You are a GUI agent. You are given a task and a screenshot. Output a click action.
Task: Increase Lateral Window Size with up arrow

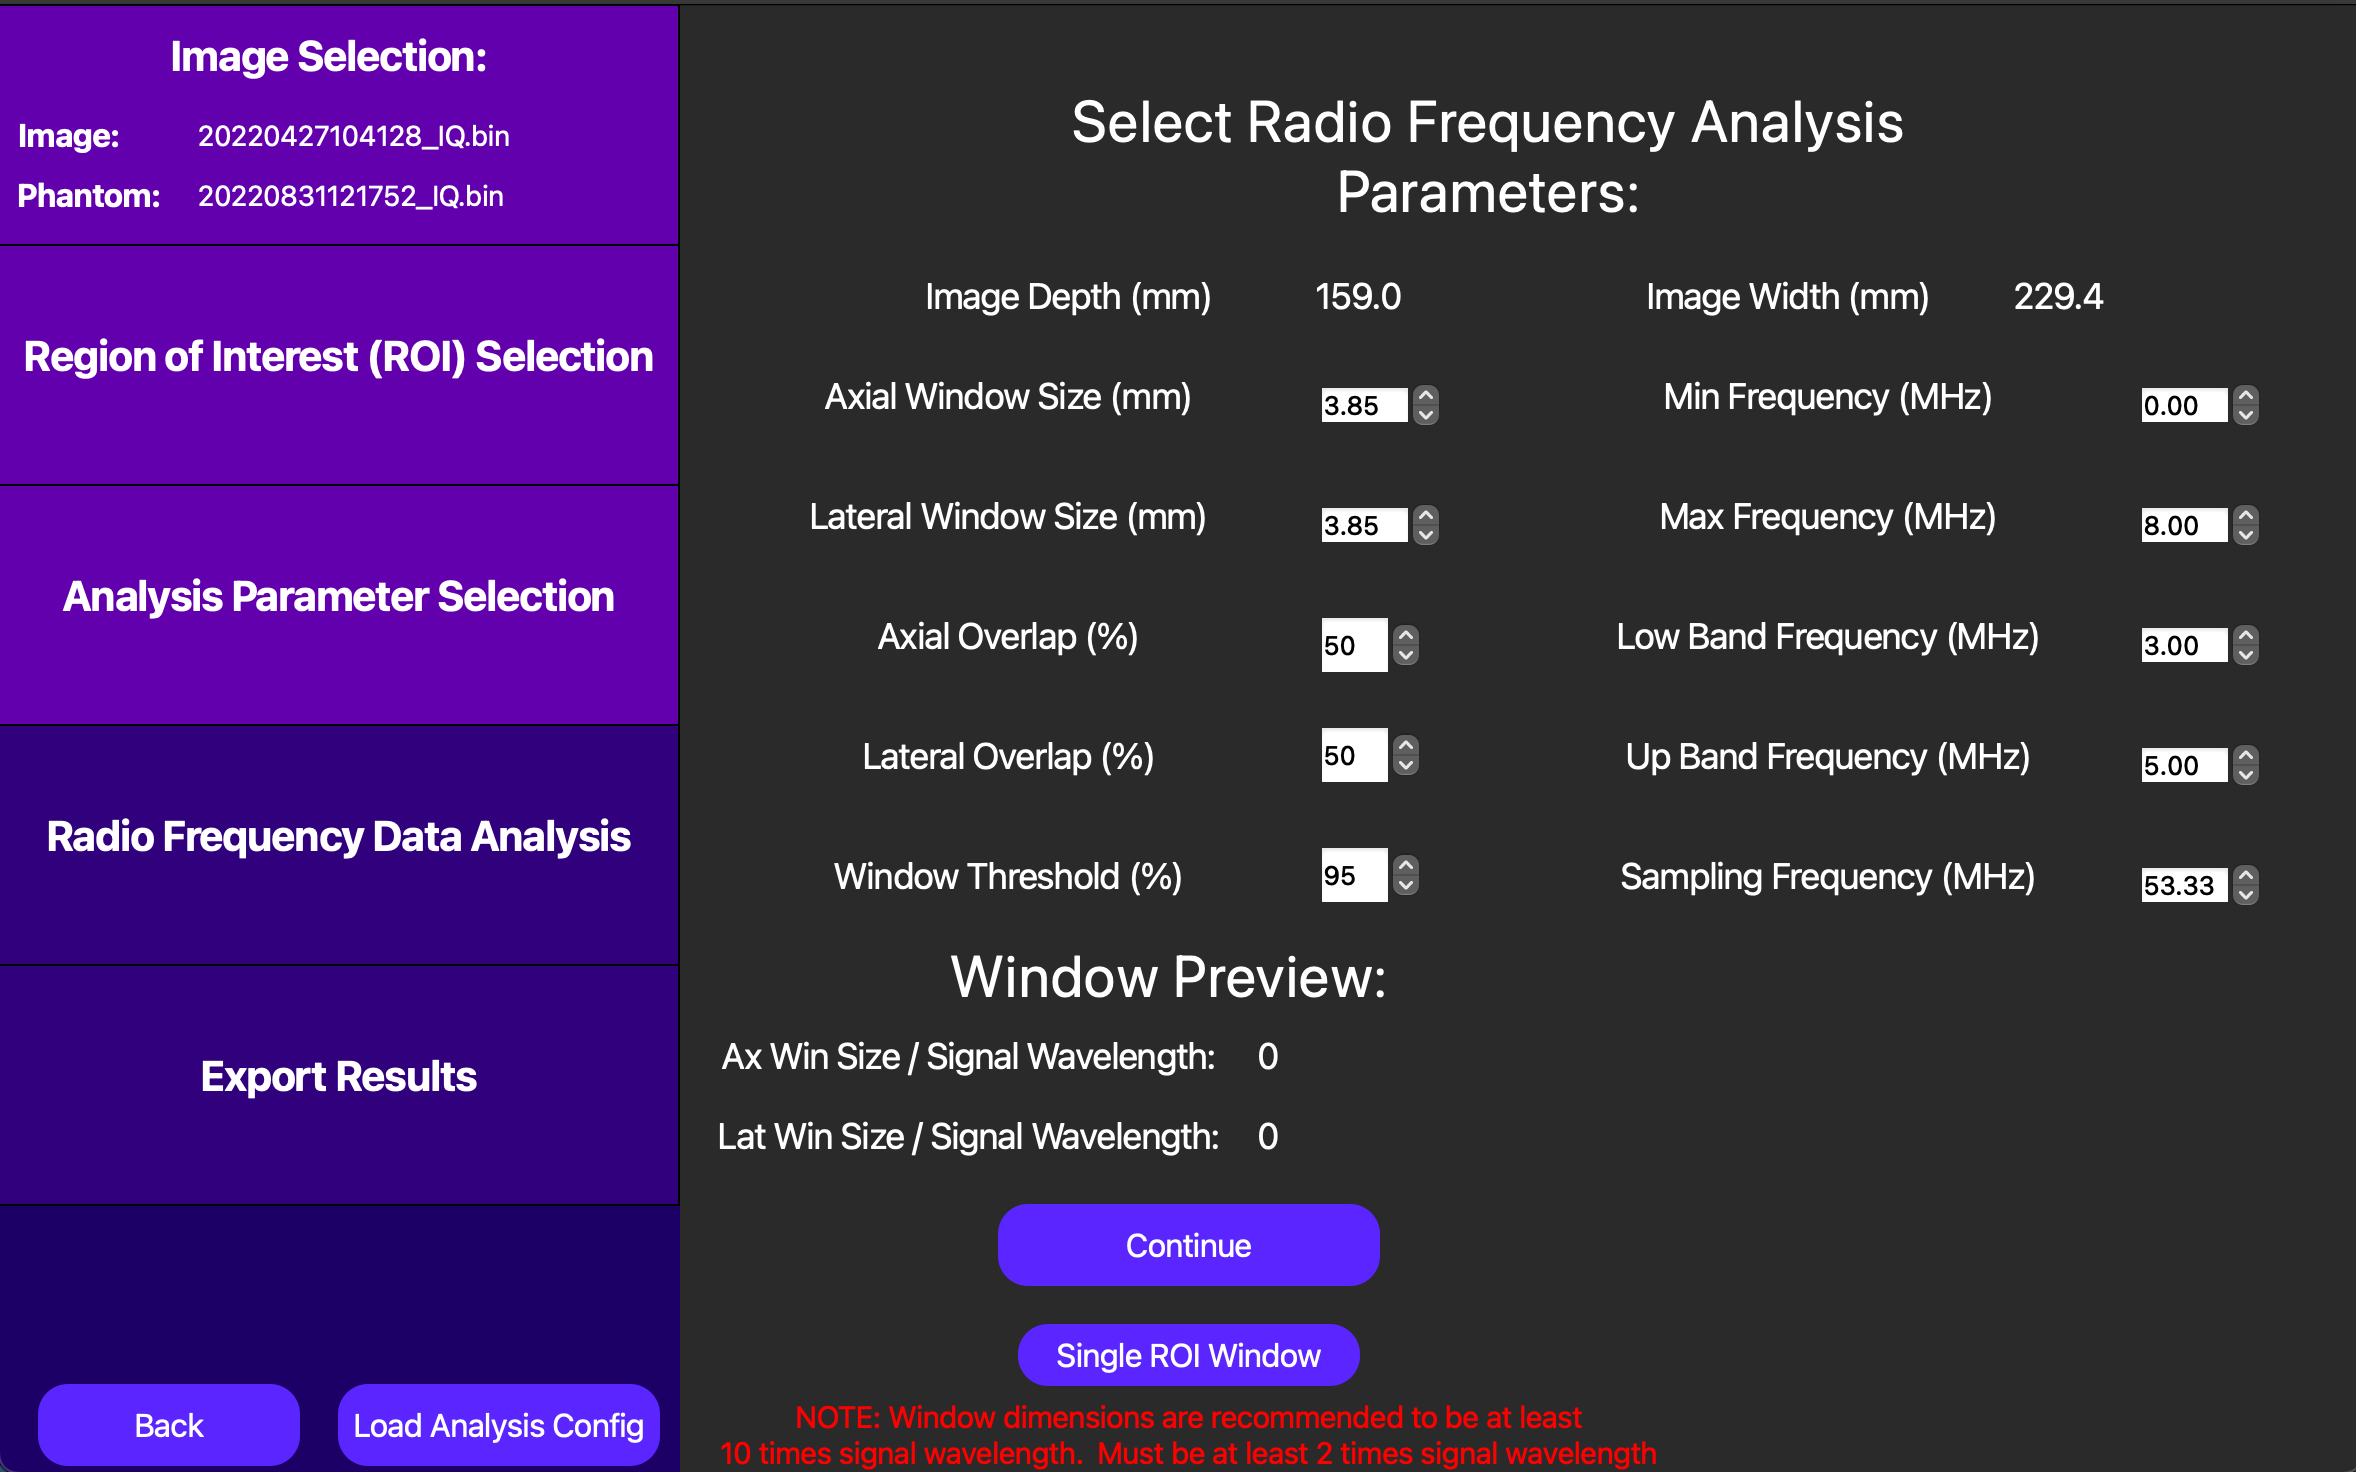[1426, 516]
